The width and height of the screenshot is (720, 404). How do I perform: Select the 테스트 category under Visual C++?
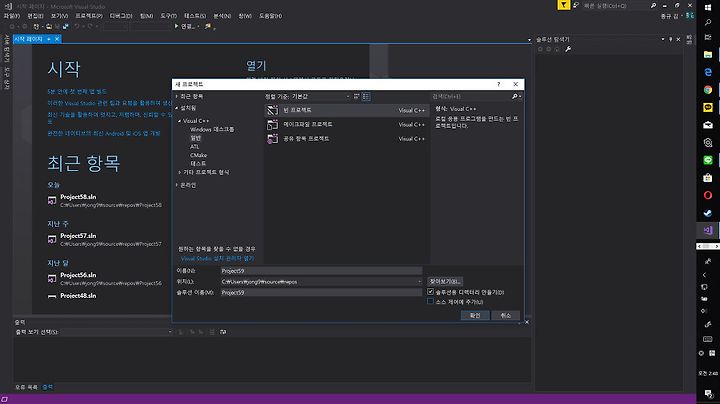click(x=198, y=163)
